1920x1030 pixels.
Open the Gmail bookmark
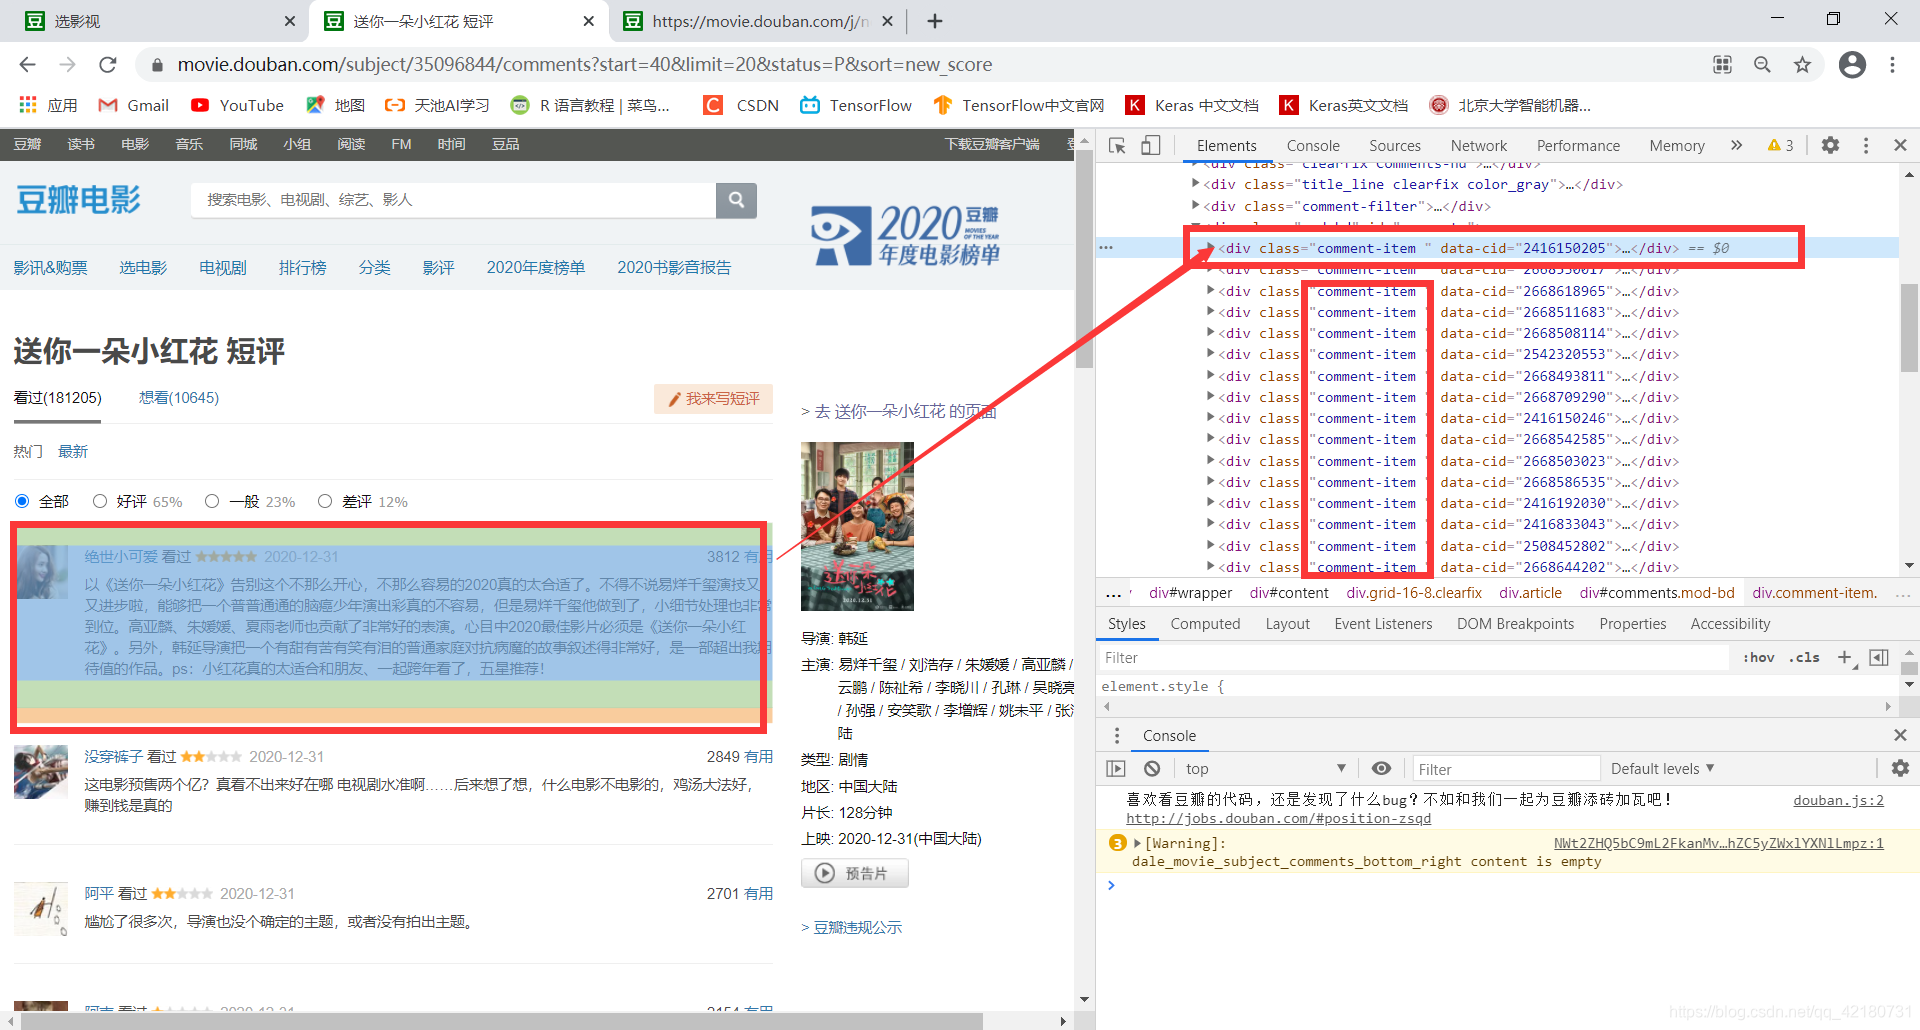[x=134, y=105]
